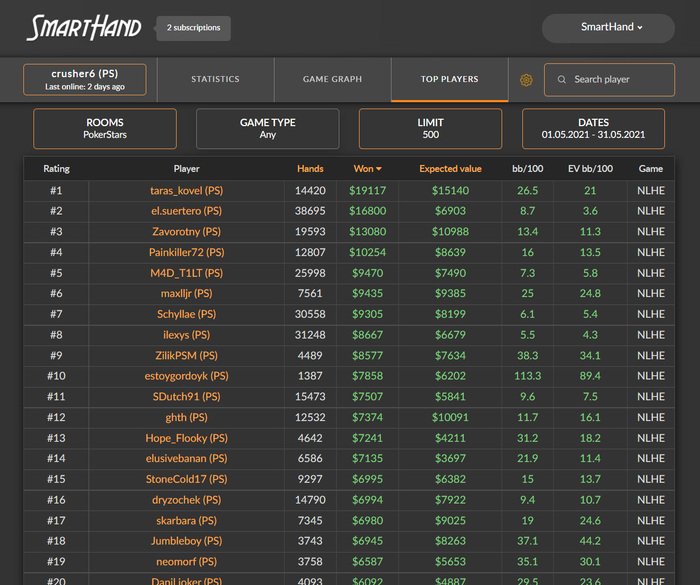Open the Rooms PokerStars filter
The height and width of the screenshot is (585, 700).
click(x=105, y=129)
